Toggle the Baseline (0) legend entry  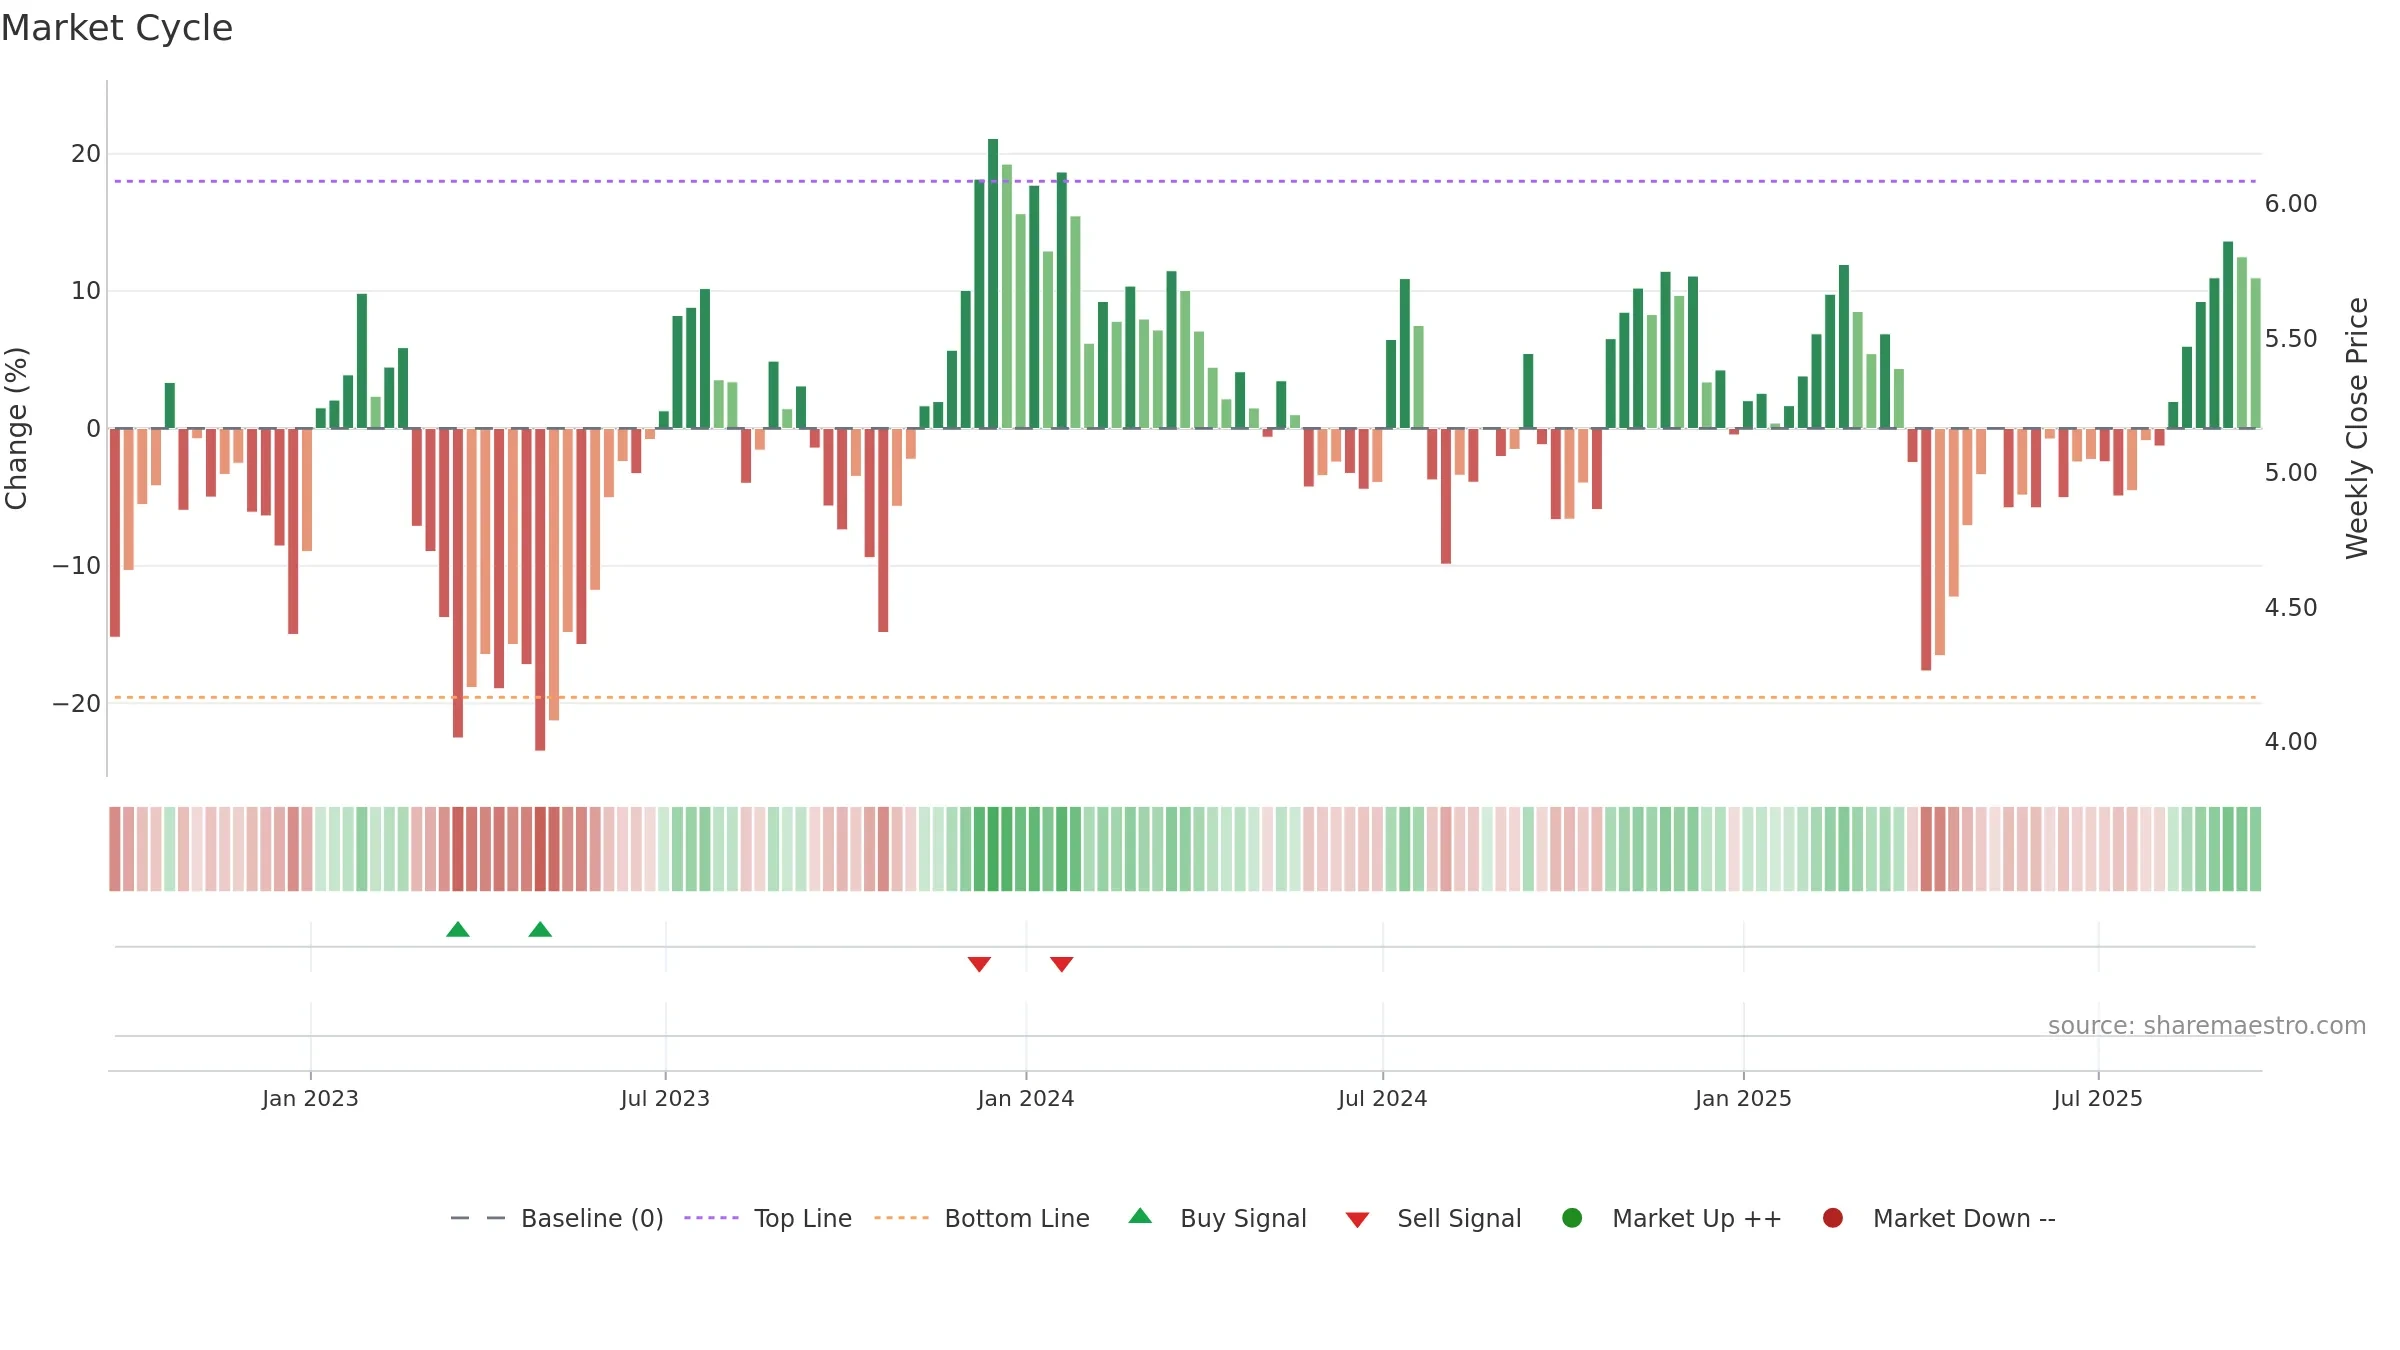click(x=592, y=1218)
